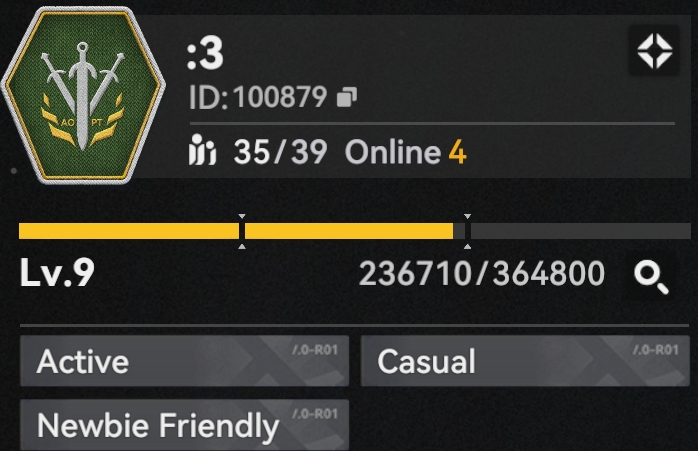
Task: Click the Online 4 indicator
Action: click(x=406, y=152)
